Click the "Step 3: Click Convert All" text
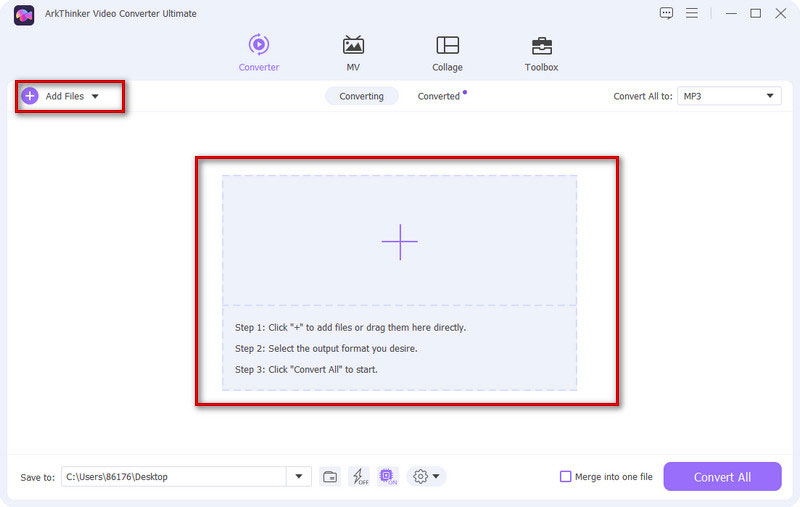The height and width of the screenshot is (507, 800). [306, 369]
